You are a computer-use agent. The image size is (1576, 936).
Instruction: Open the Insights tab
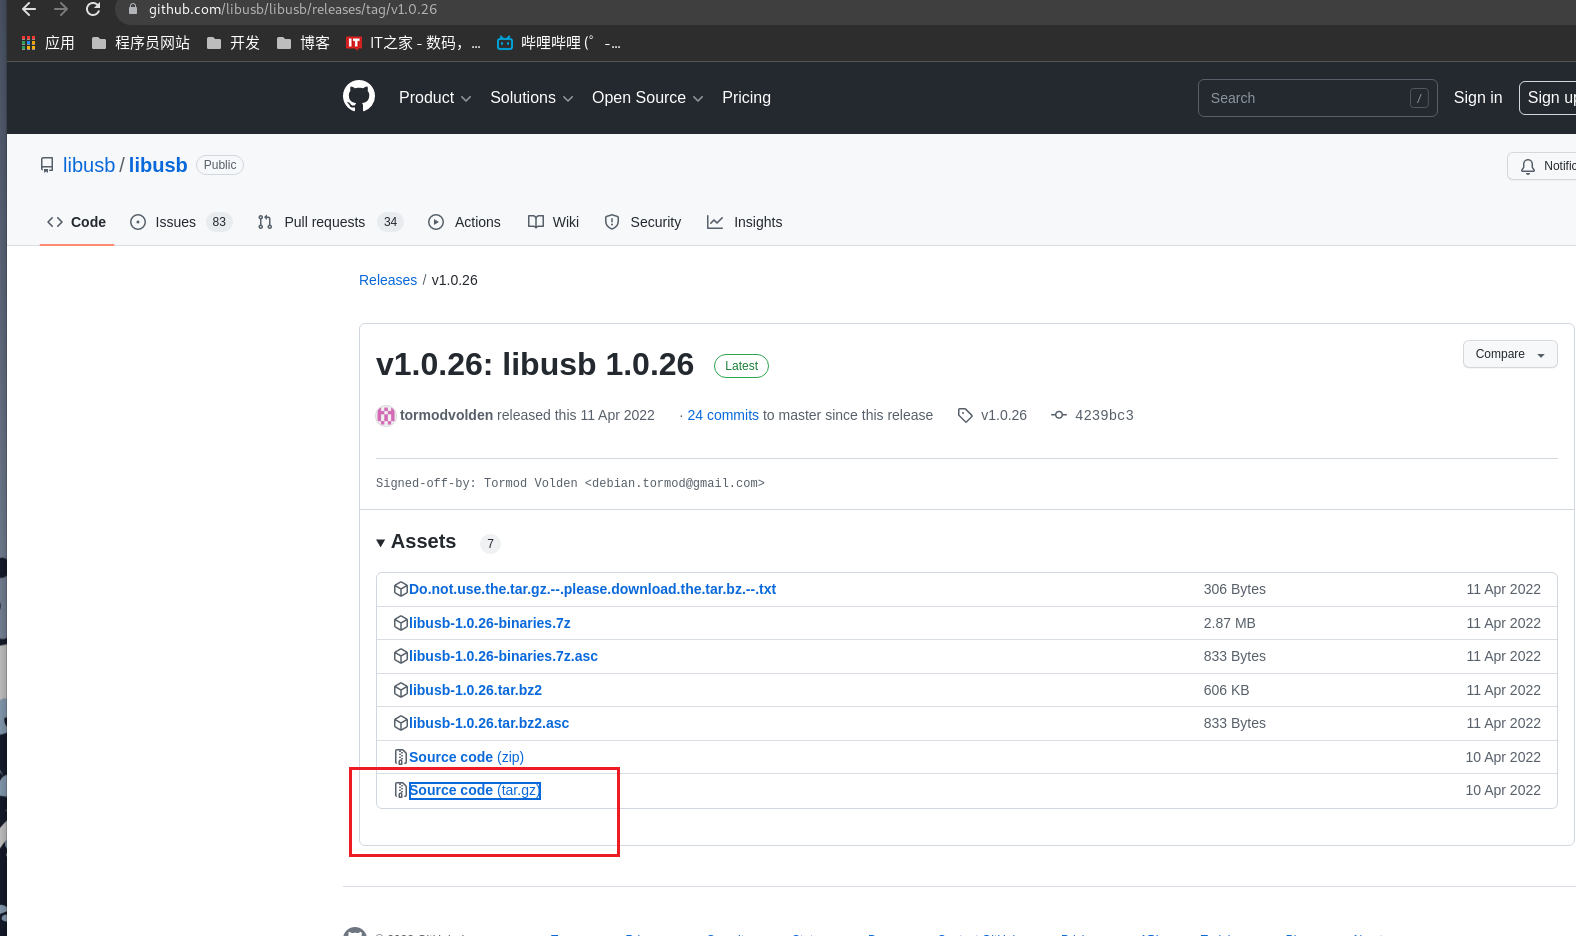pos(745,222)
